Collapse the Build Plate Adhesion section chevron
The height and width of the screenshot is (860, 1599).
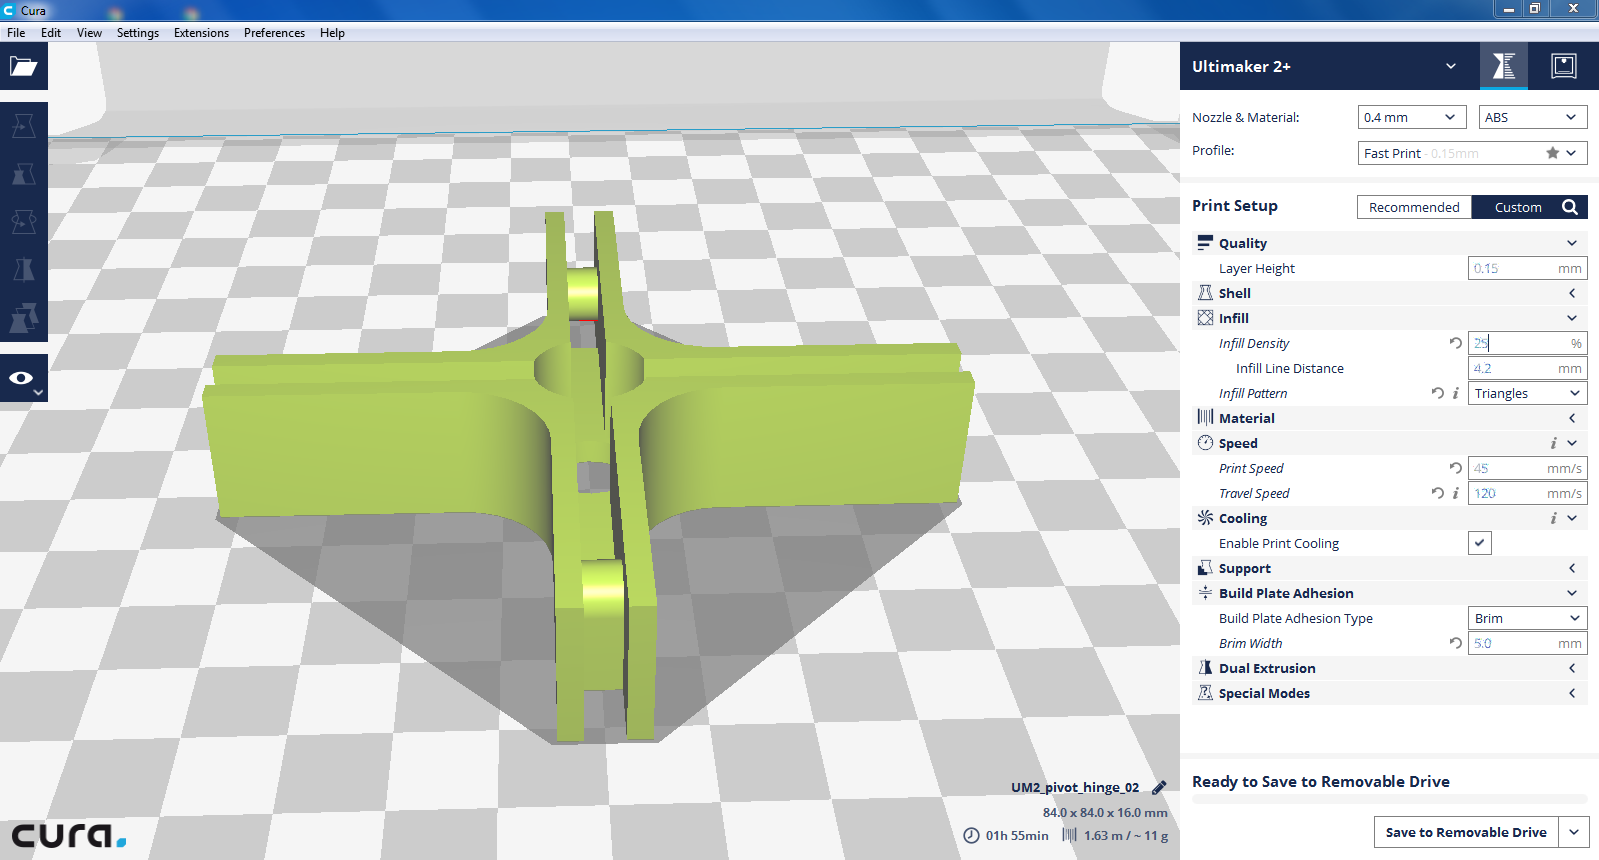point(1572,593)
